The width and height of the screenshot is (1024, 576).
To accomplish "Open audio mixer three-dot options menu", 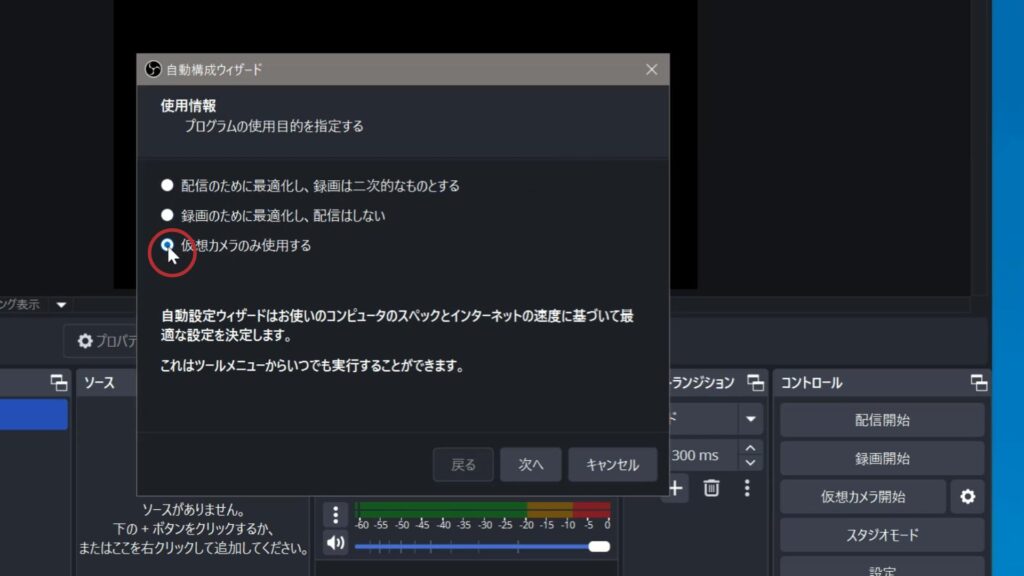I will 336,515.
